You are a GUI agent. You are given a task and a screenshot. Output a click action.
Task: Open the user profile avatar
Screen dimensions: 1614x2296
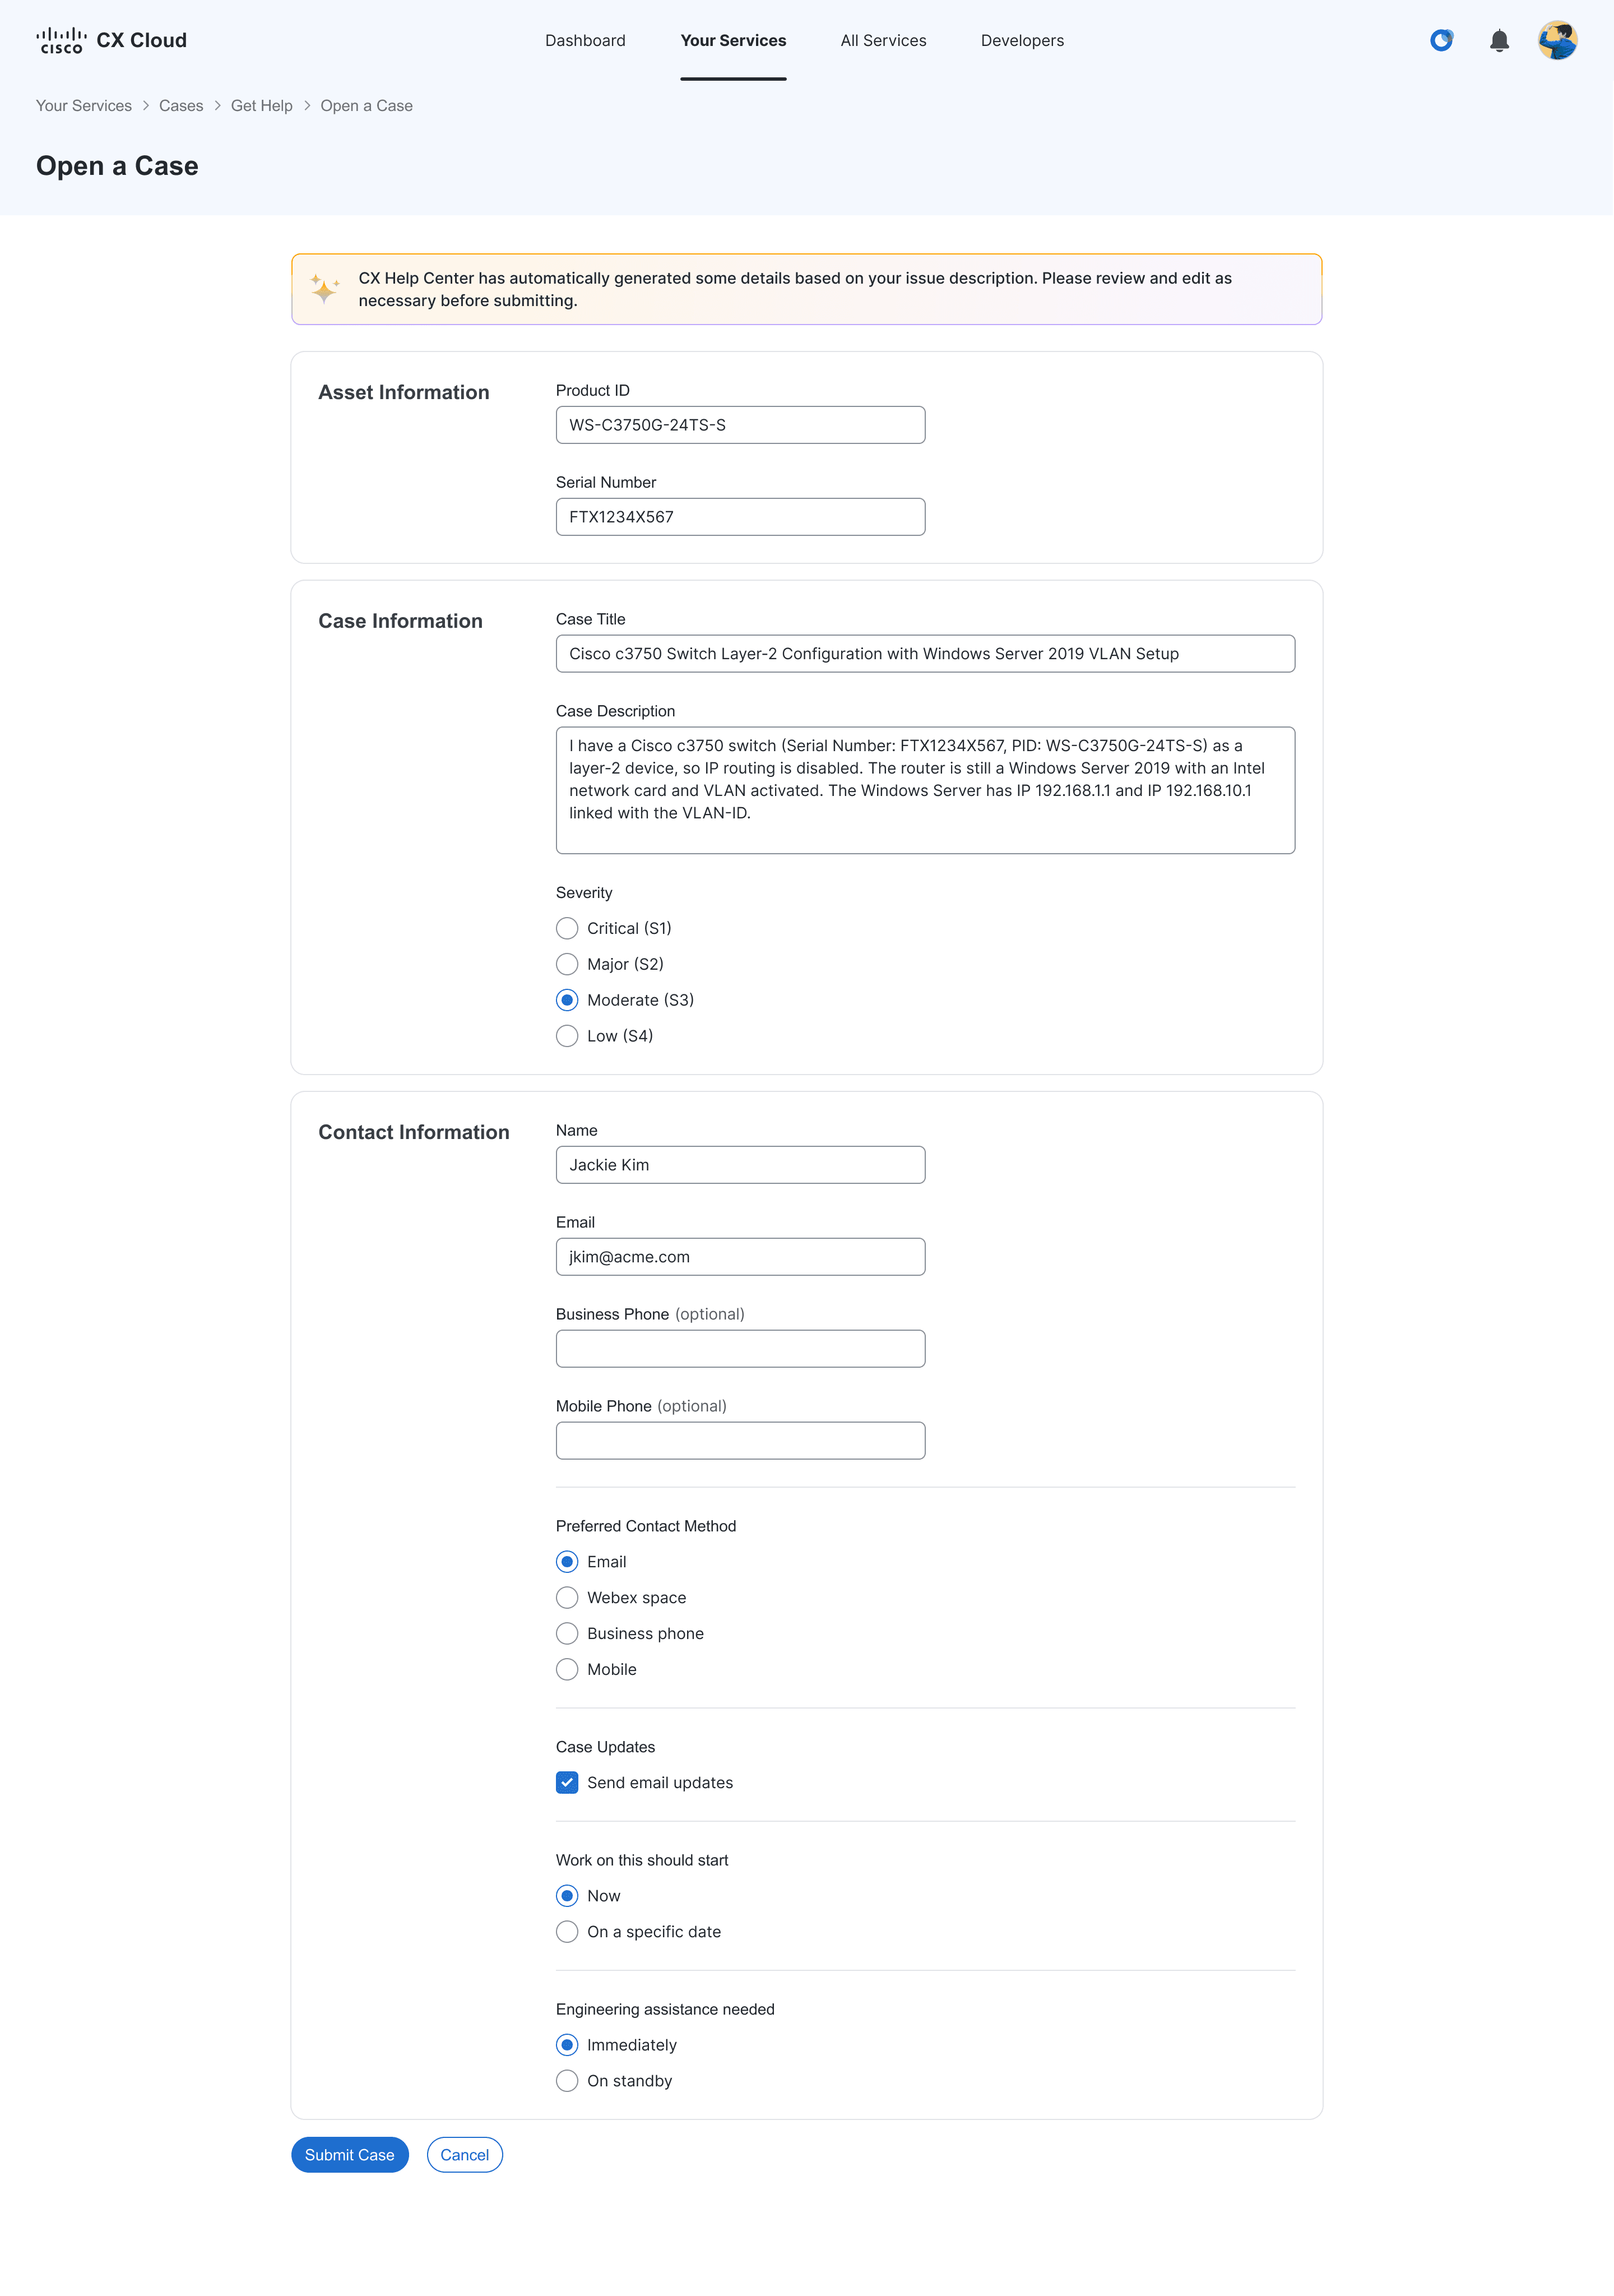(1557, 41)
